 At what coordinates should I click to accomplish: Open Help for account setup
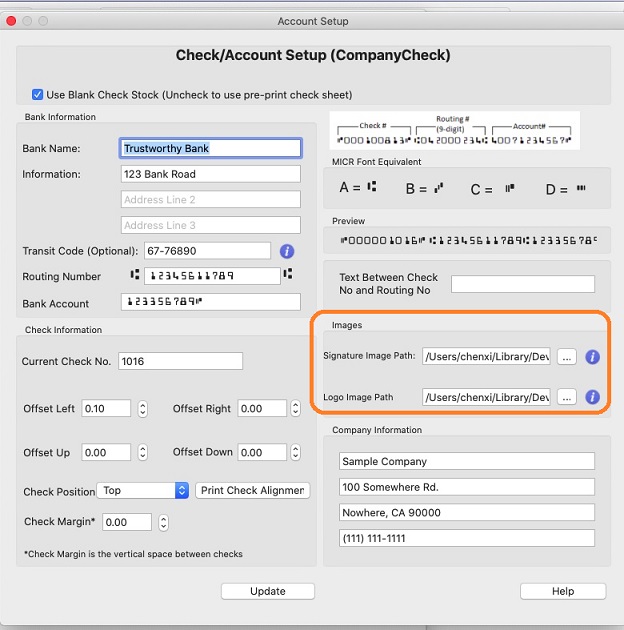click(x=562, y=591)
